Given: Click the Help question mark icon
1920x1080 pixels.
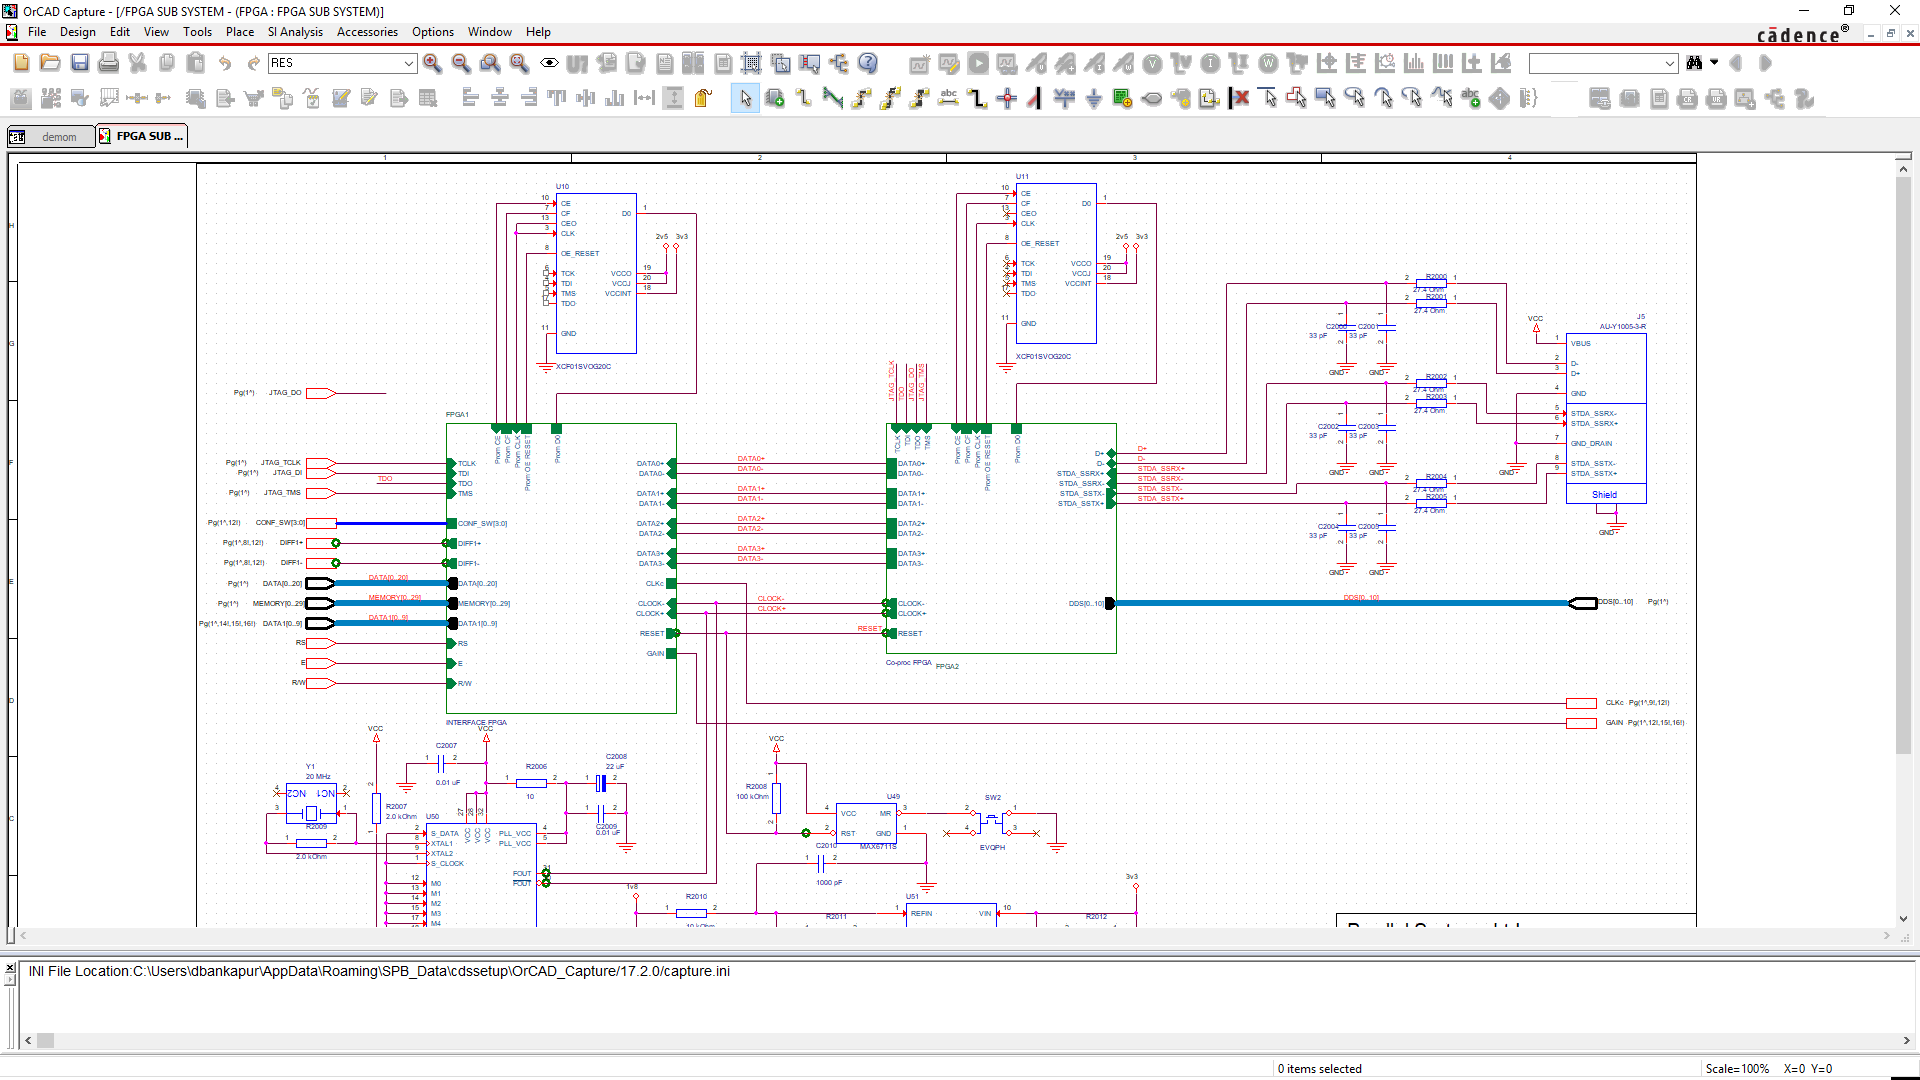Looking at the screenshot, I should 868,63.
